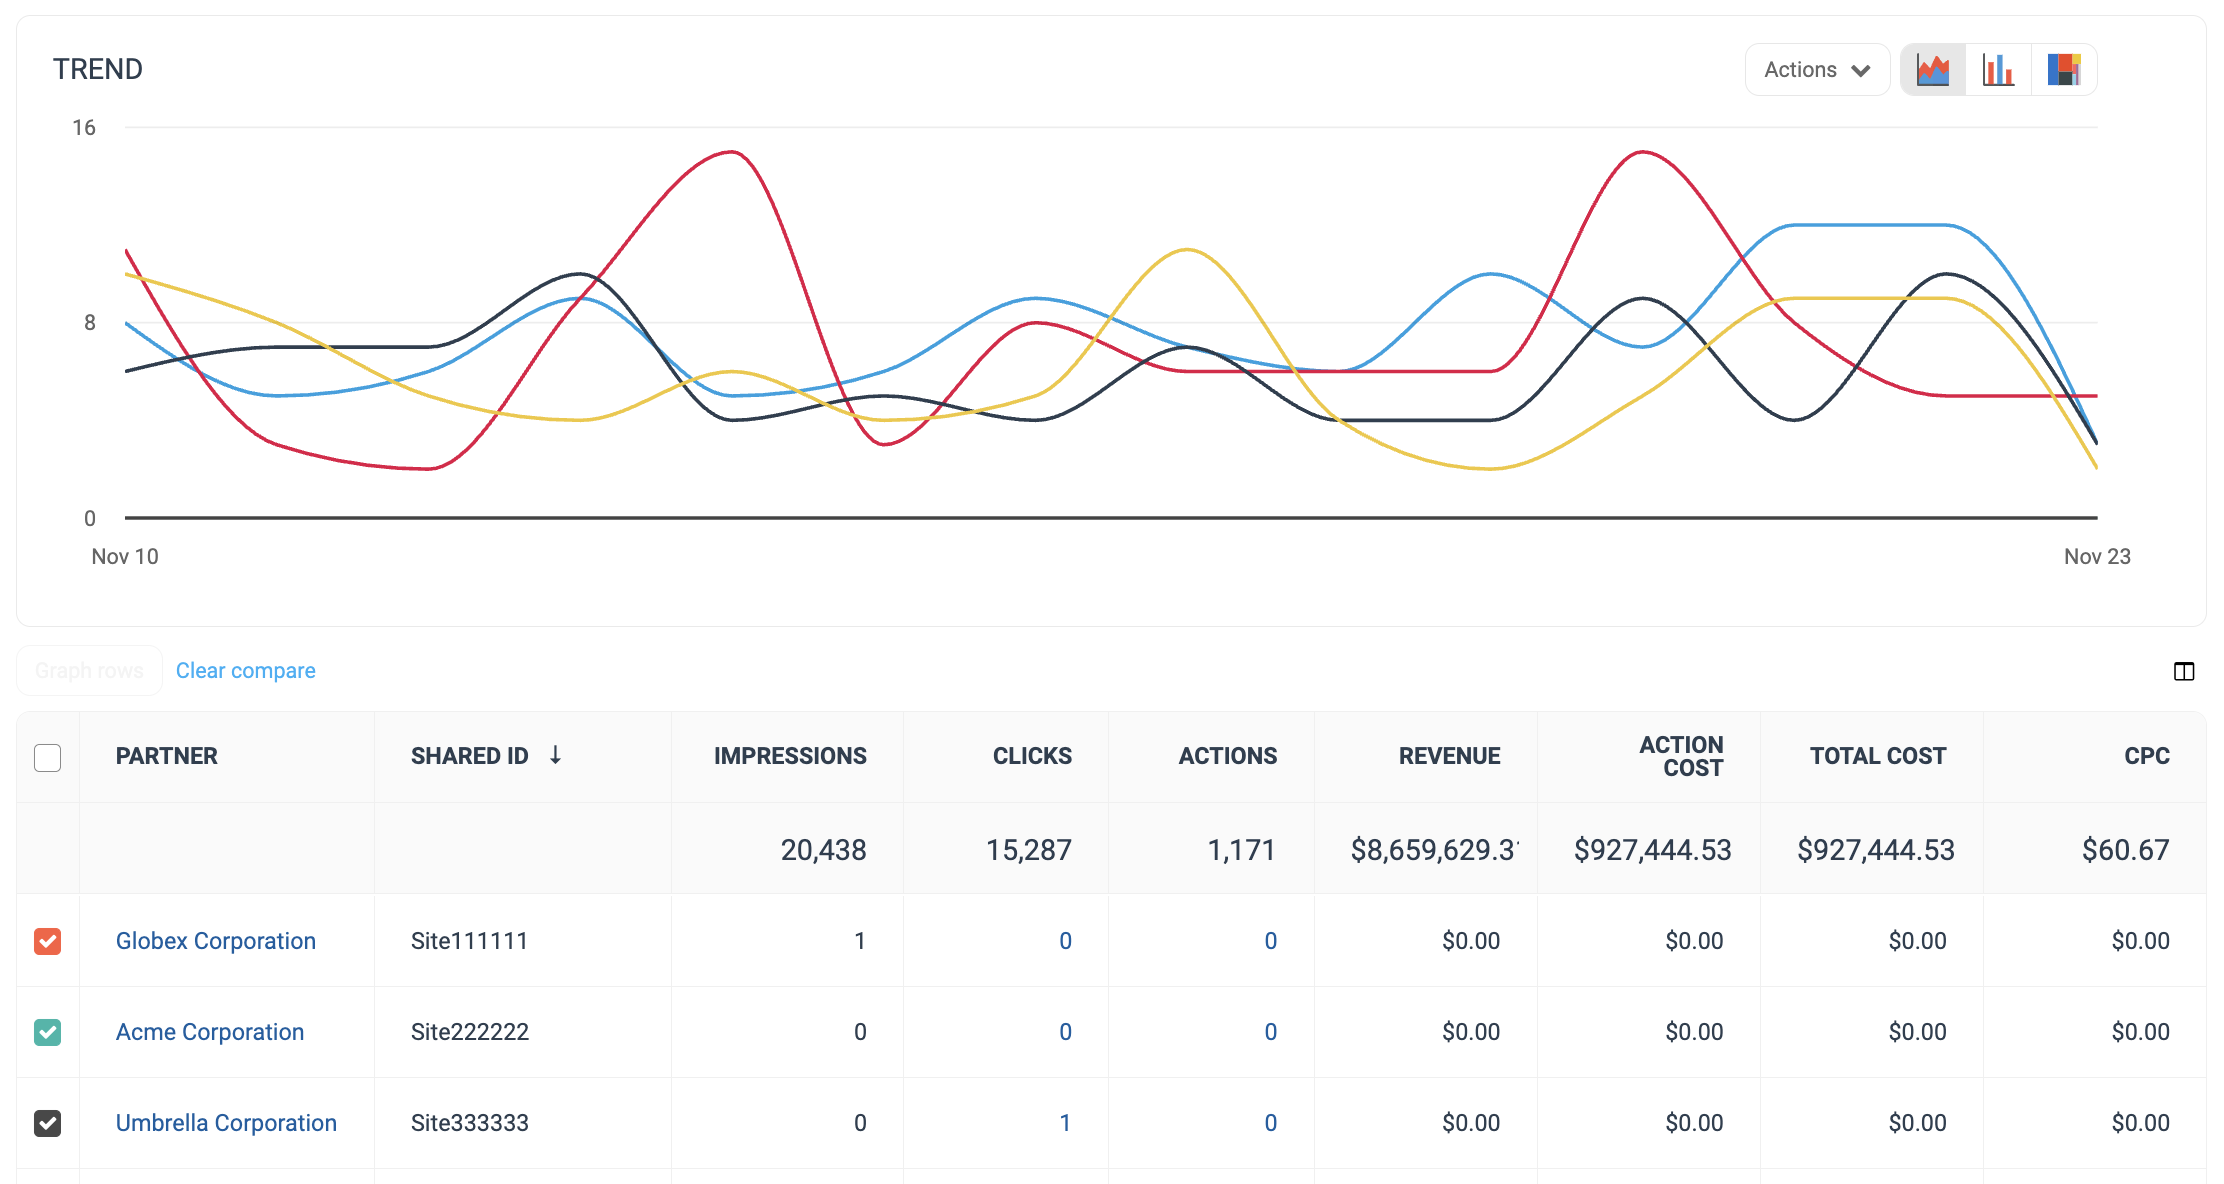
Task: Open Globex Corporation actions value 0
Action: (x=1270, y=941)
